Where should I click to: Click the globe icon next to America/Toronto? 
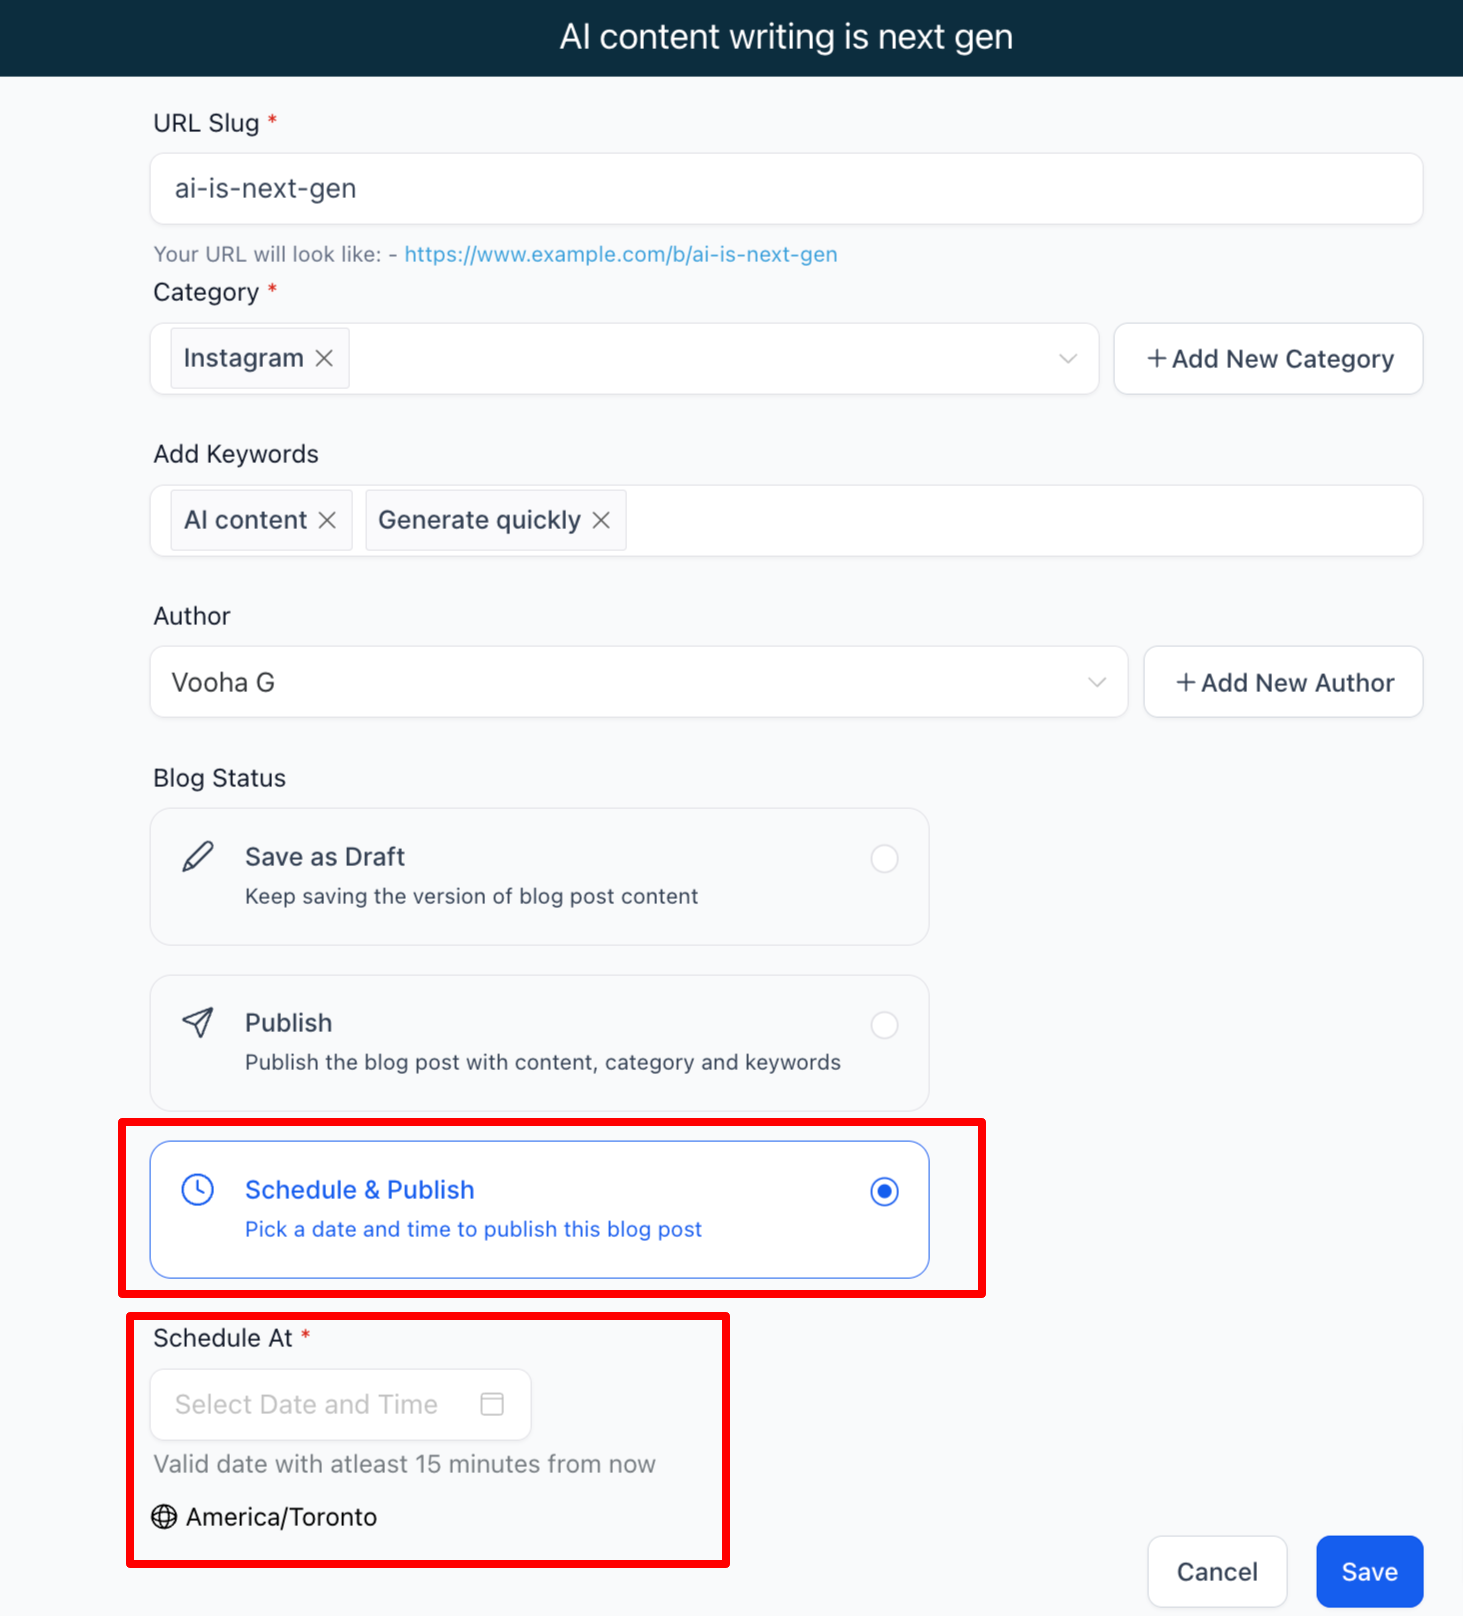(x=163, y=1517)
